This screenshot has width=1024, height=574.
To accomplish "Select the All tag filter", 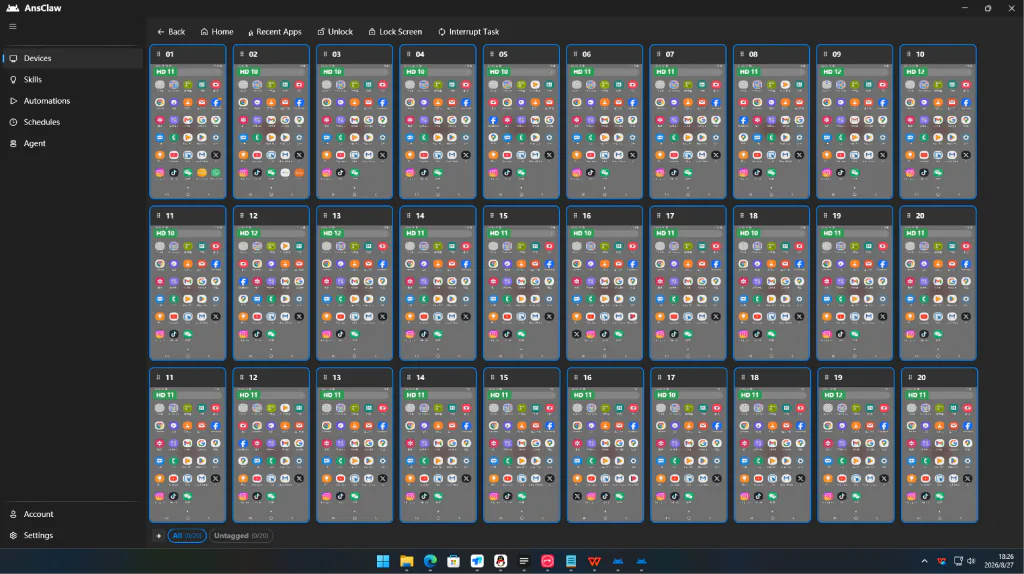I will pyautogui.click(x=187, y=535).
